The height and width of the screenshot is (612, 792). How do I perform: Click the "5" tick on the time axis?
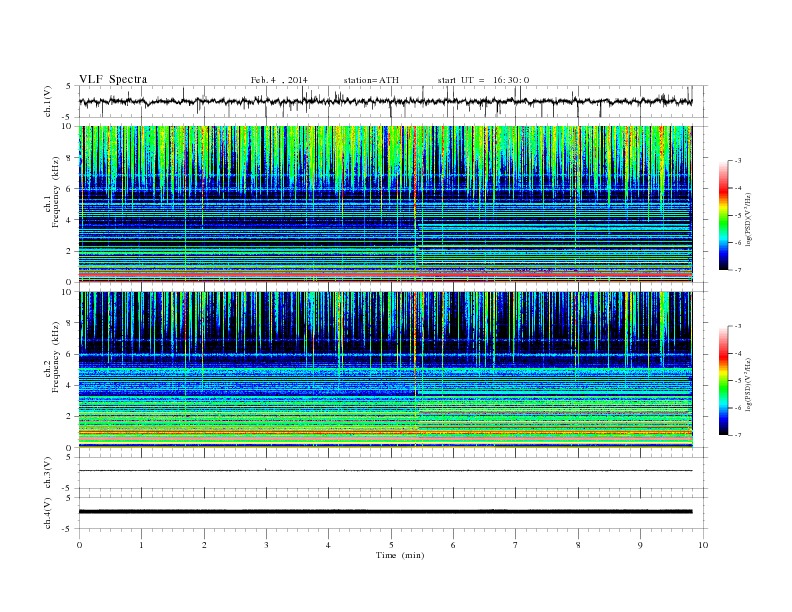(391, 545)
